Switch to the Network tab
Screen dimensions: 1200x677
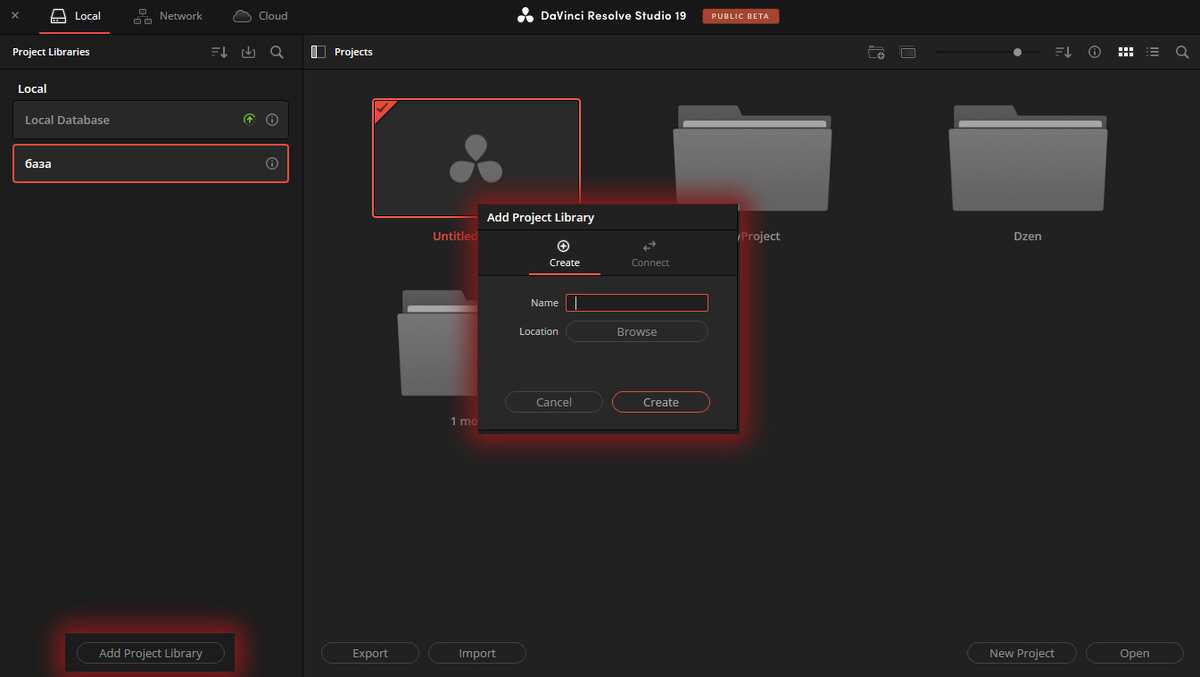click(168, 16)
